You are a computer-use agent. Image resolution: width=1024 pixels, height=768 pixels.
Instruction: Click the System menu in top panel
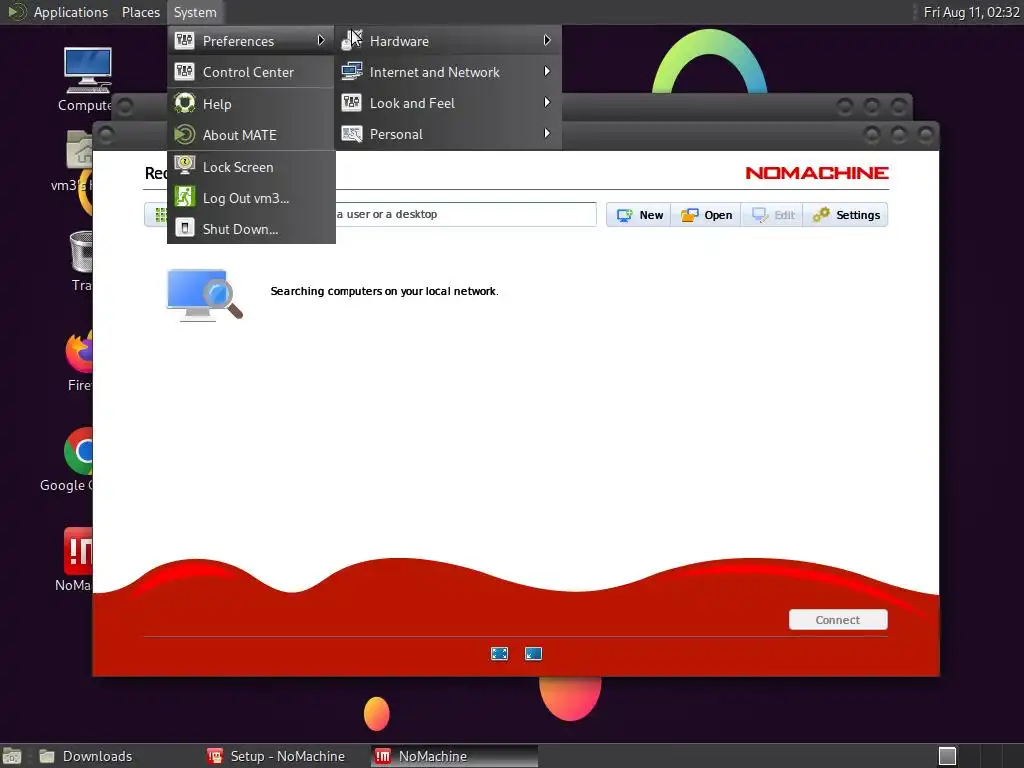[195, 12]
